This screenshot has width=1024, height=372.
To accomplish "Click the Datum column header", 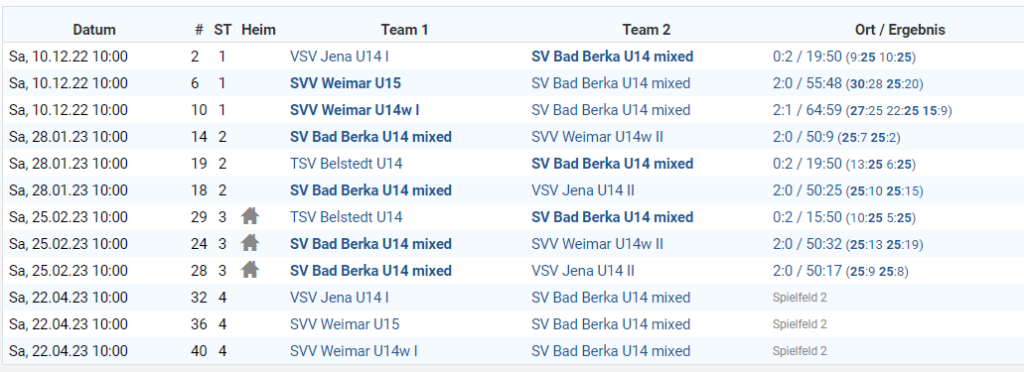I will pyautogui.click(x=94, y=30).
